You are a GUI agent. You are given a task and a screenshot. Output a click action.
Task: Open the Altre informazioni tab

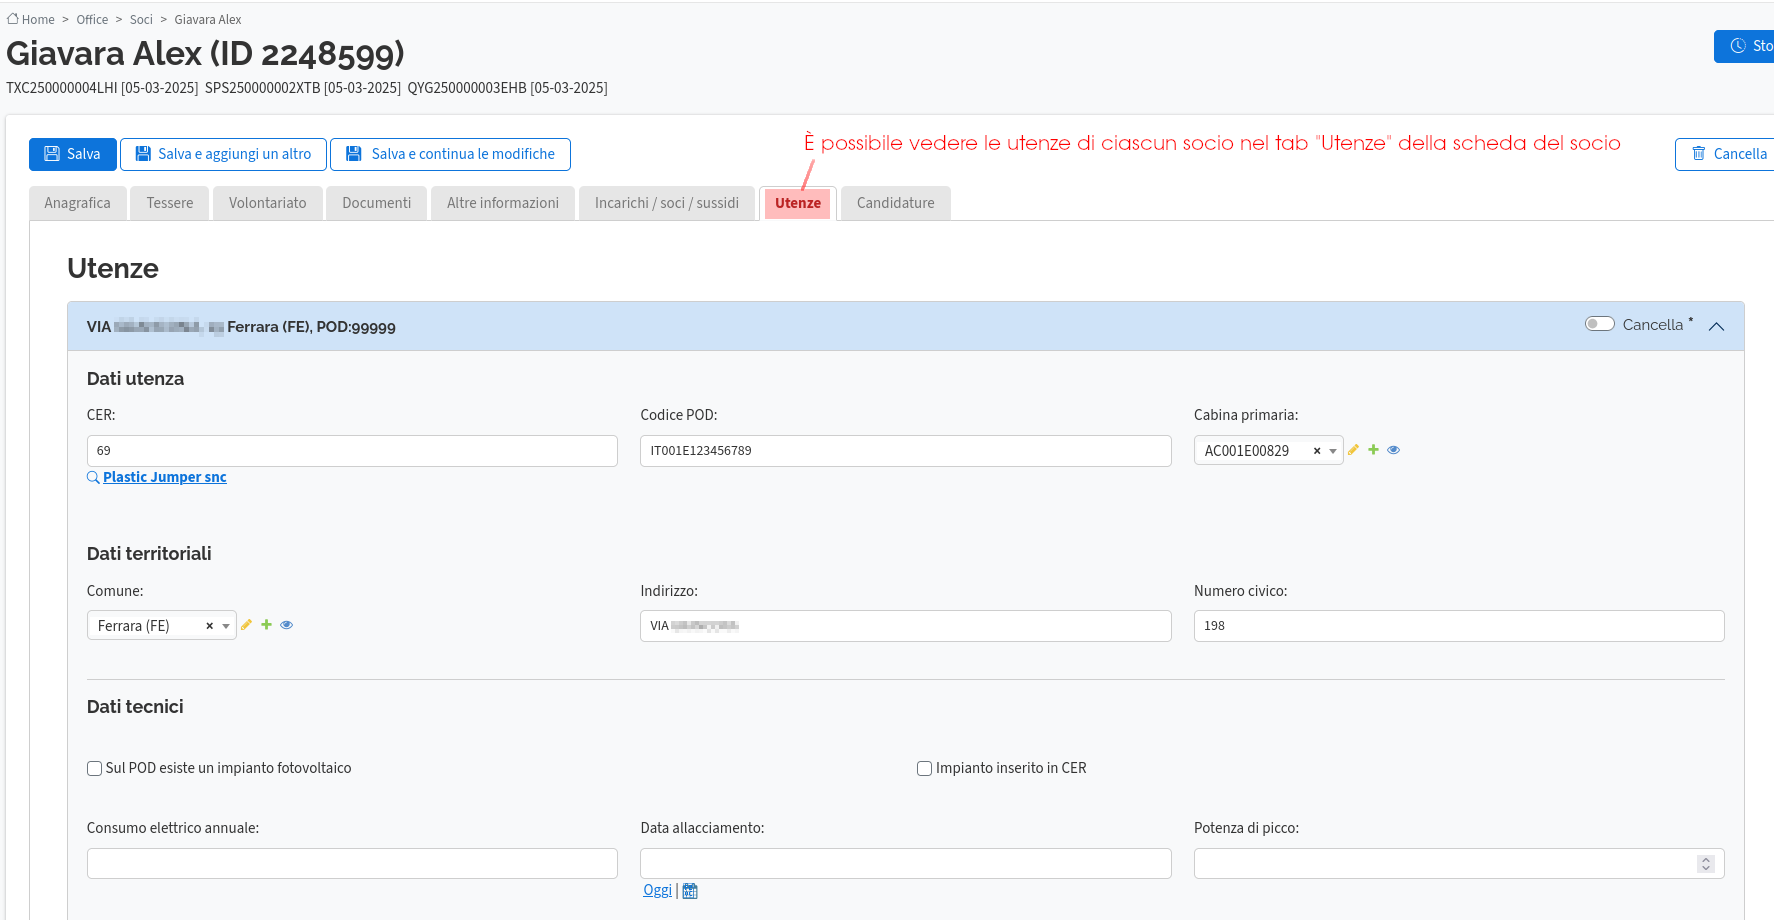click(503, 203)
